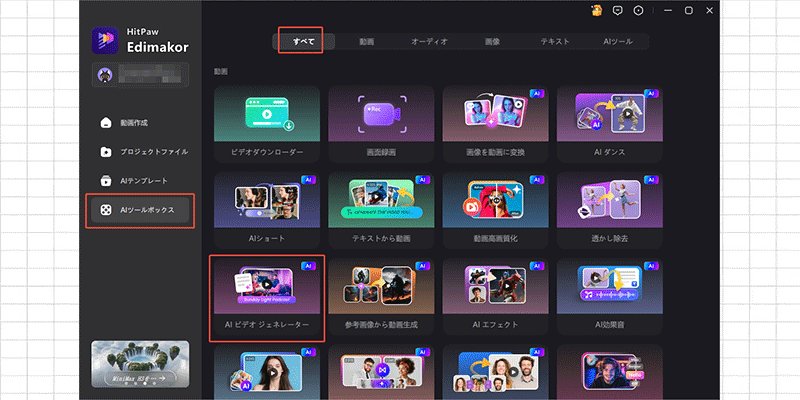Switch to the 画像 tab
The image size is (800, 400).
(x=492, y=42)
